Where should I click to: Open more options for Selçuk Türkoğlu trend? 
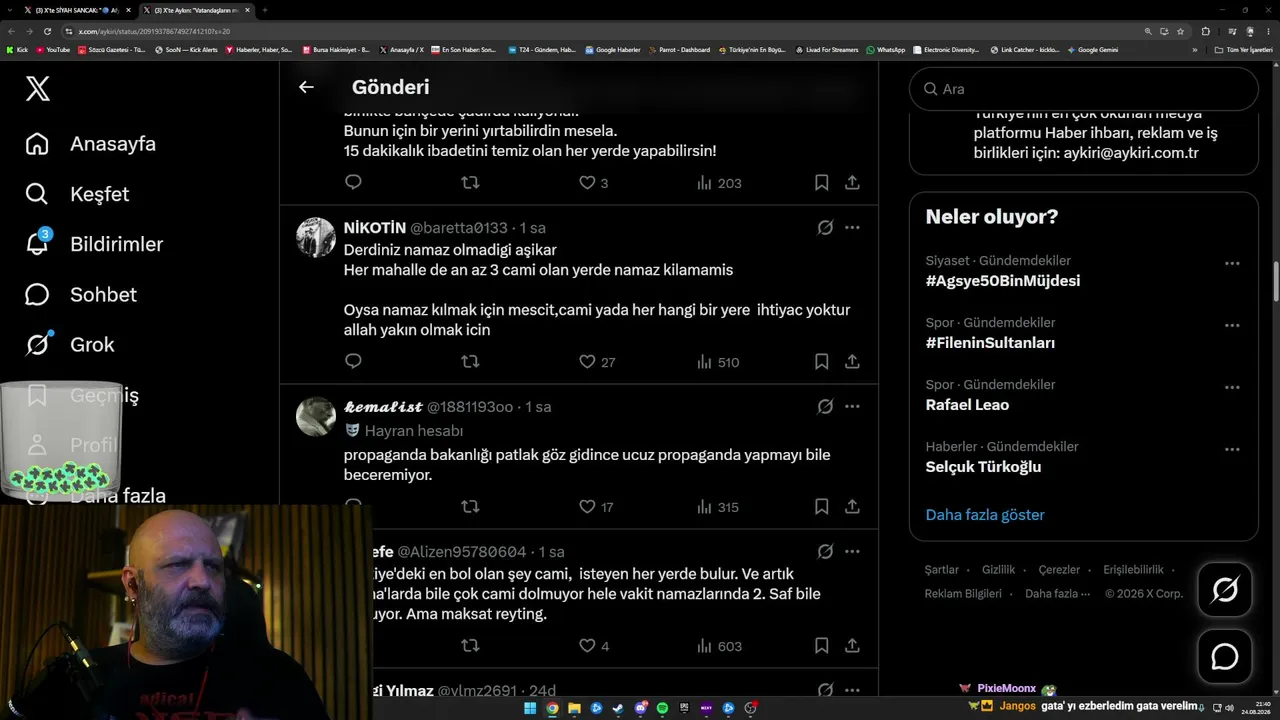pyautogui.click(x=1232, y=450)
